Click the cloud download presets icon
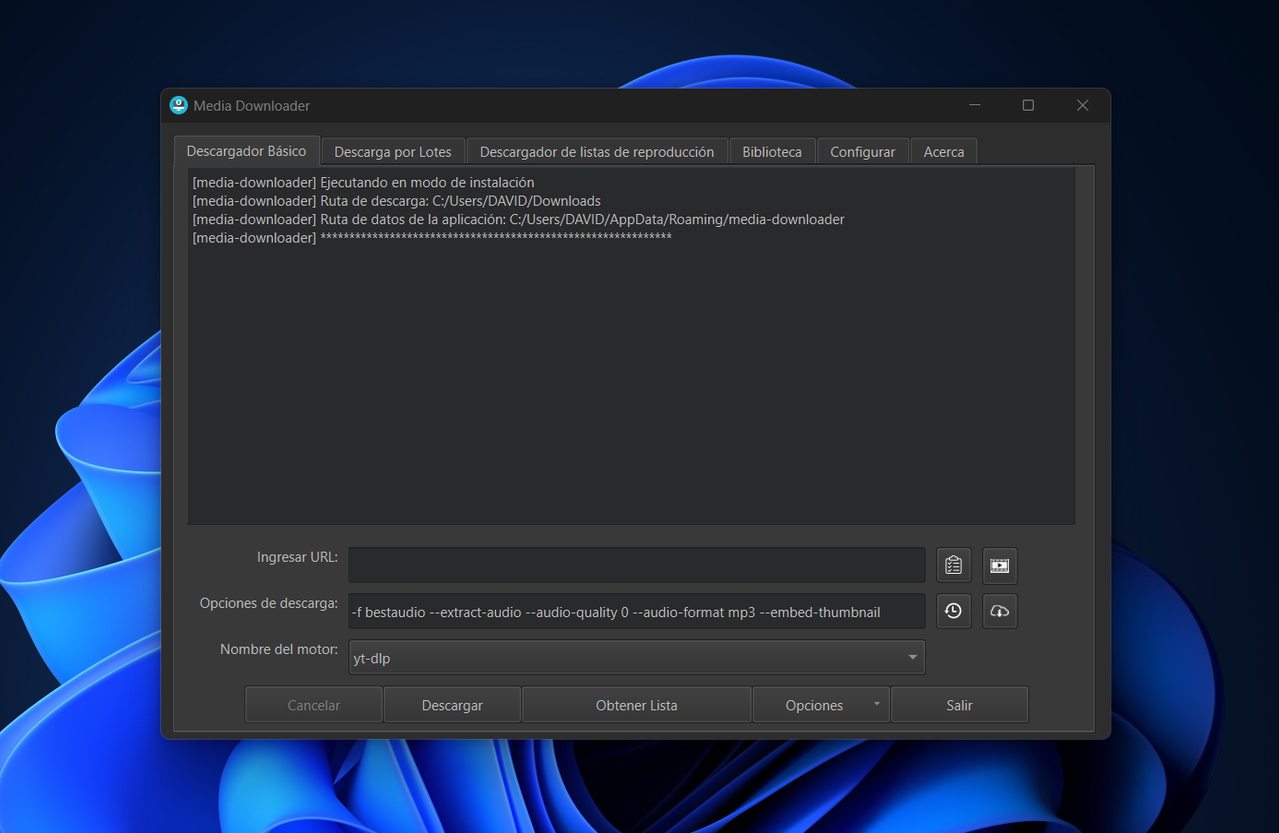The width and height of the screenshot is (1279, 833). click(999, 611)
